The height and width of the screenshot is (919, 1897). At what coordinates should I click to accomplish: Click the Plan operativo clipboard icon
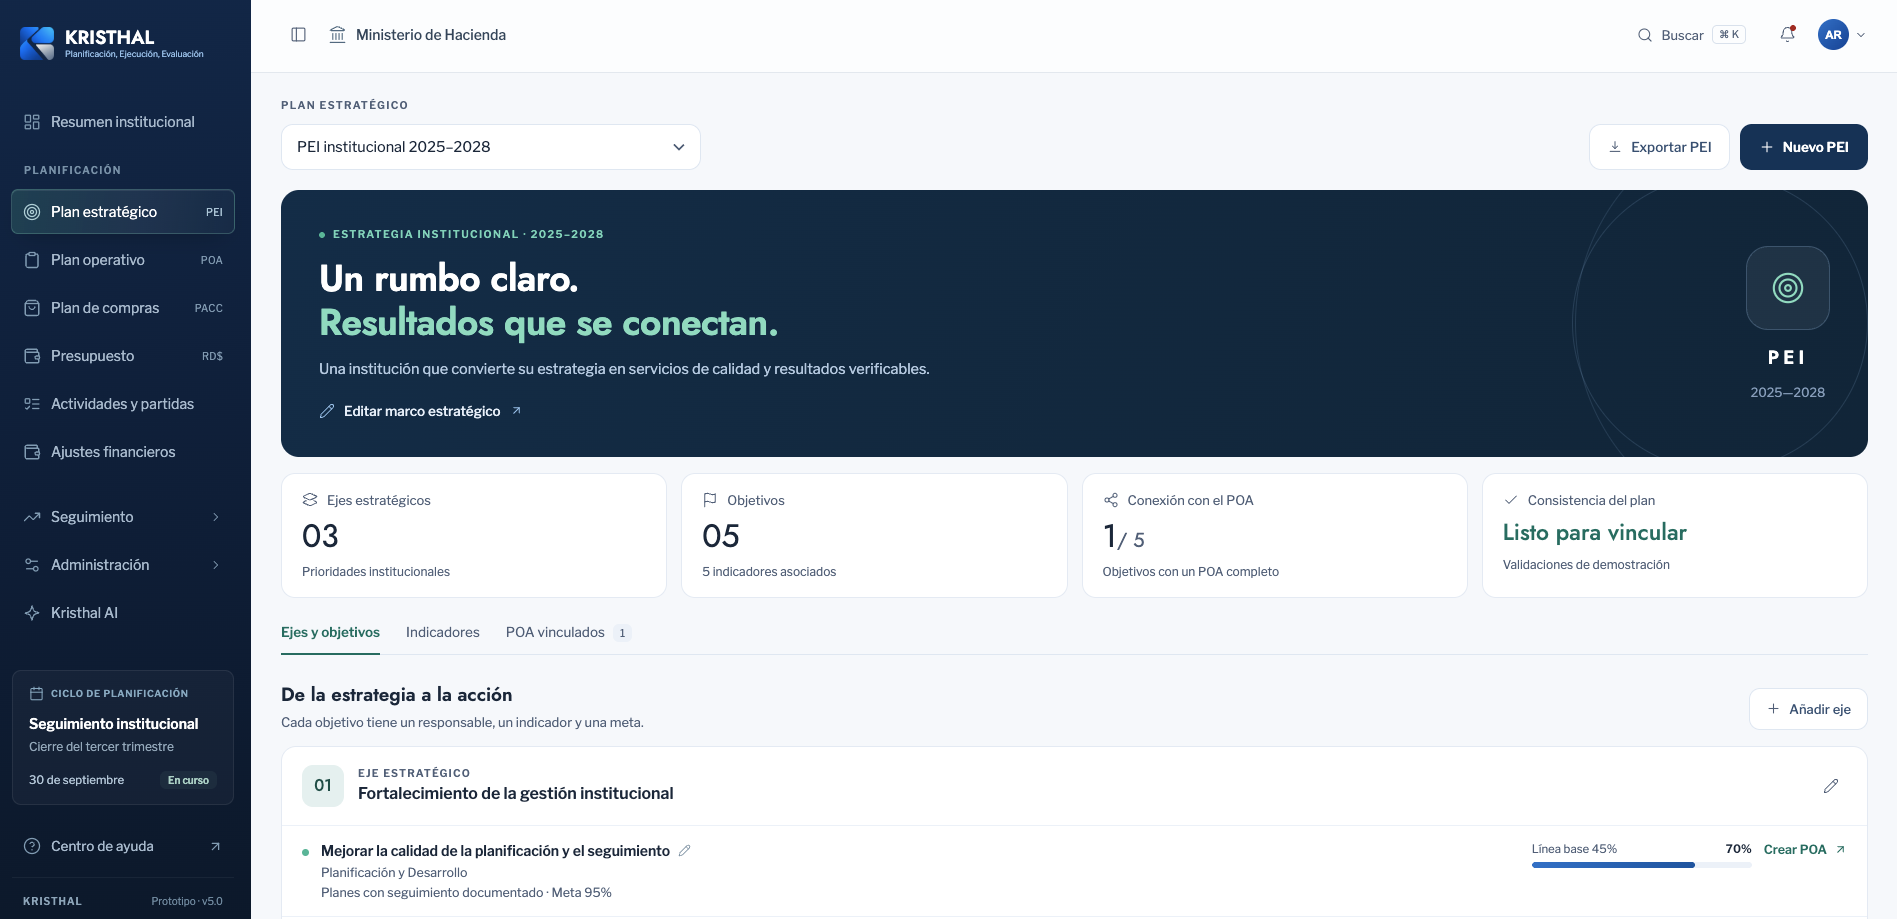point(32,260)
